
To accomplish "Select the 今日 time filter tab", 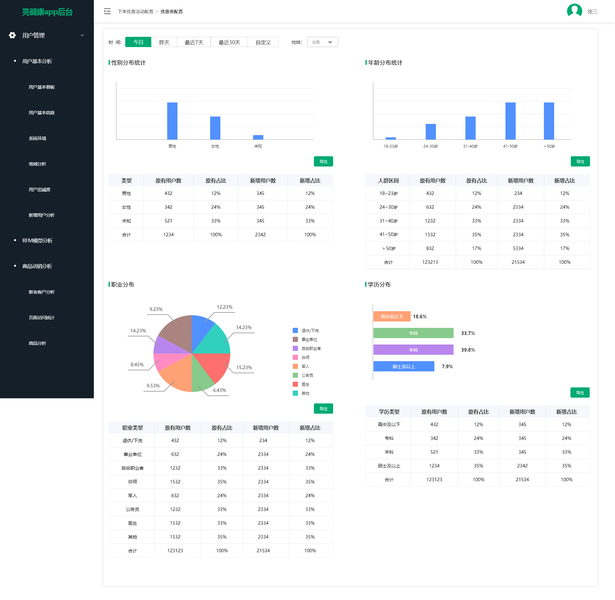I will (138, 42).
